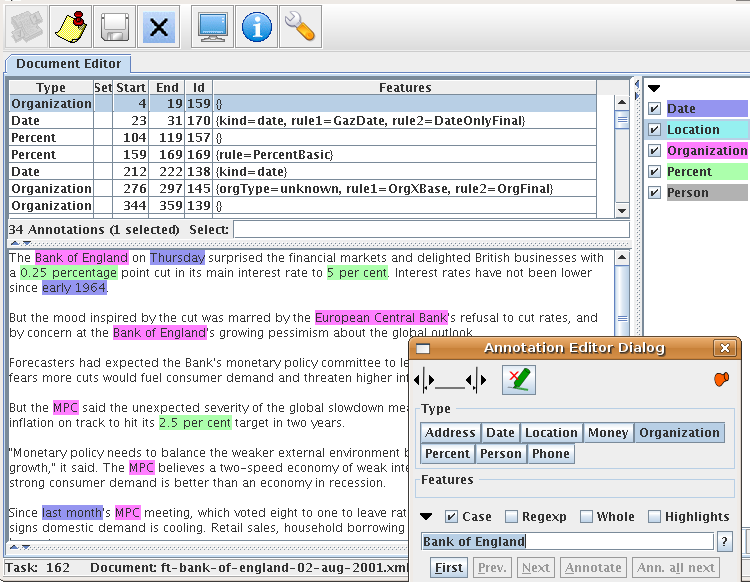Viewport: 750px width, 582px height.
Task: Uncheck the Organization annotation type
Action: (654, 151)
